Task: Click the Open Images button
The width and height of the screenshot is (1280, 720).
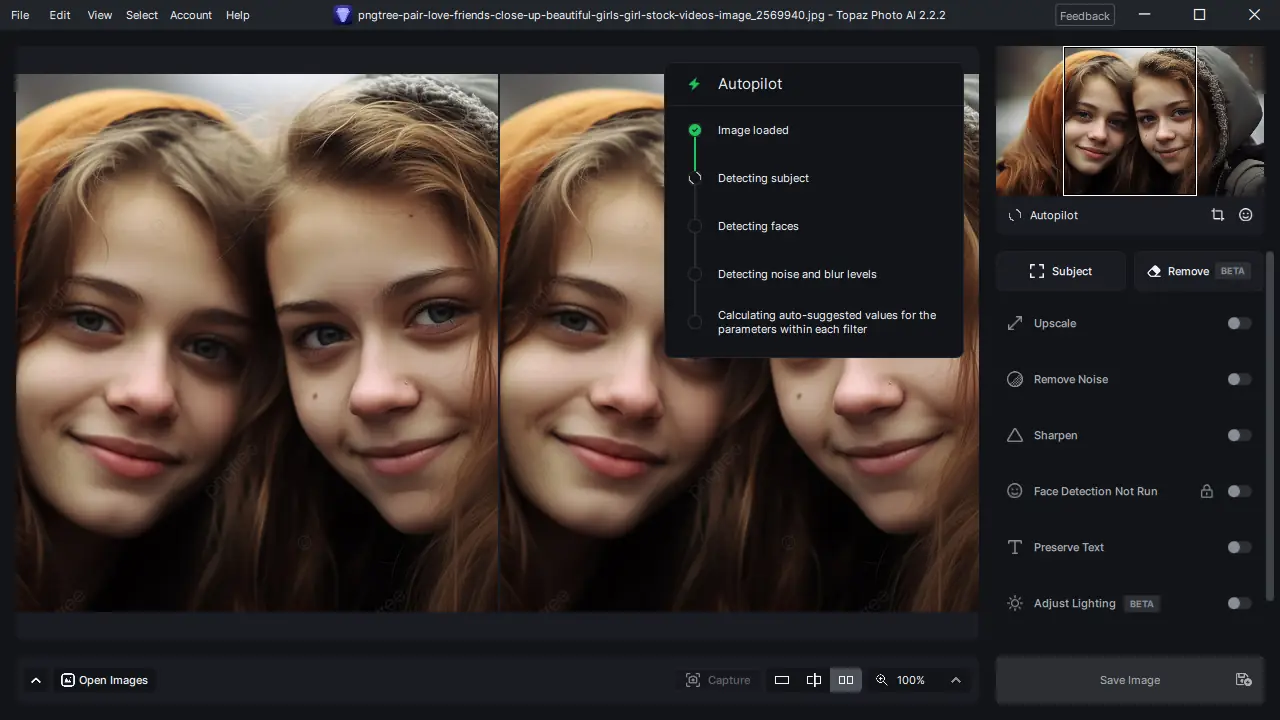Action: coord(104,680)
